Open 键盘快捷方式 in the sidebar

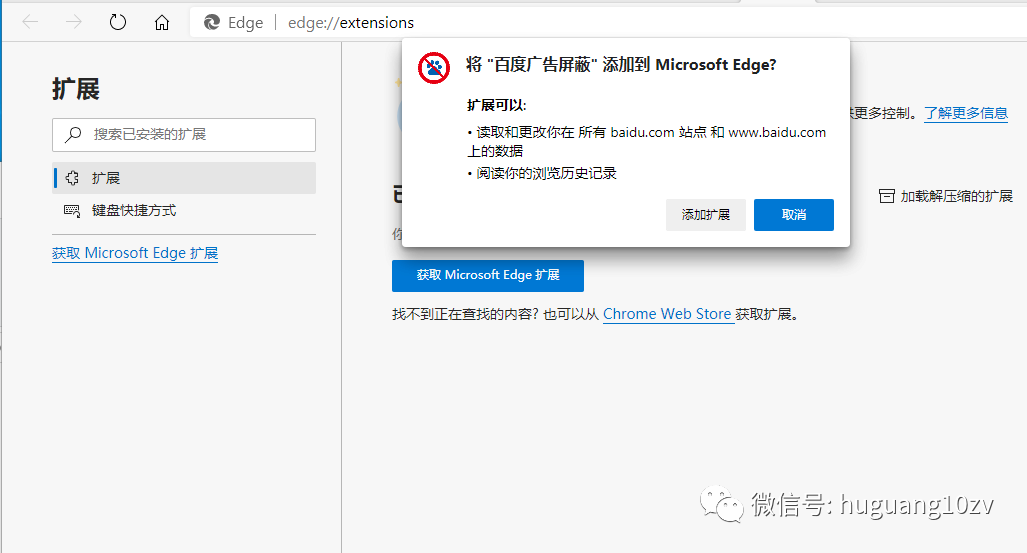(184, 210)
